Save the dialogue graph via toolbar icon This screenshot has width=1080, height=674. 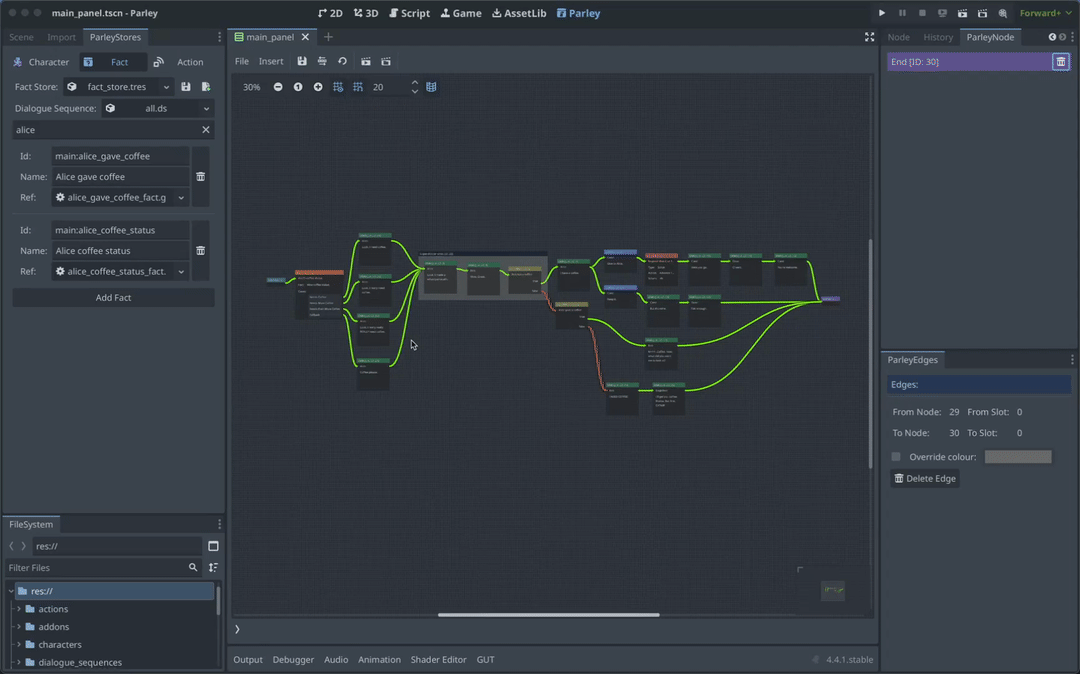(302, 61)
